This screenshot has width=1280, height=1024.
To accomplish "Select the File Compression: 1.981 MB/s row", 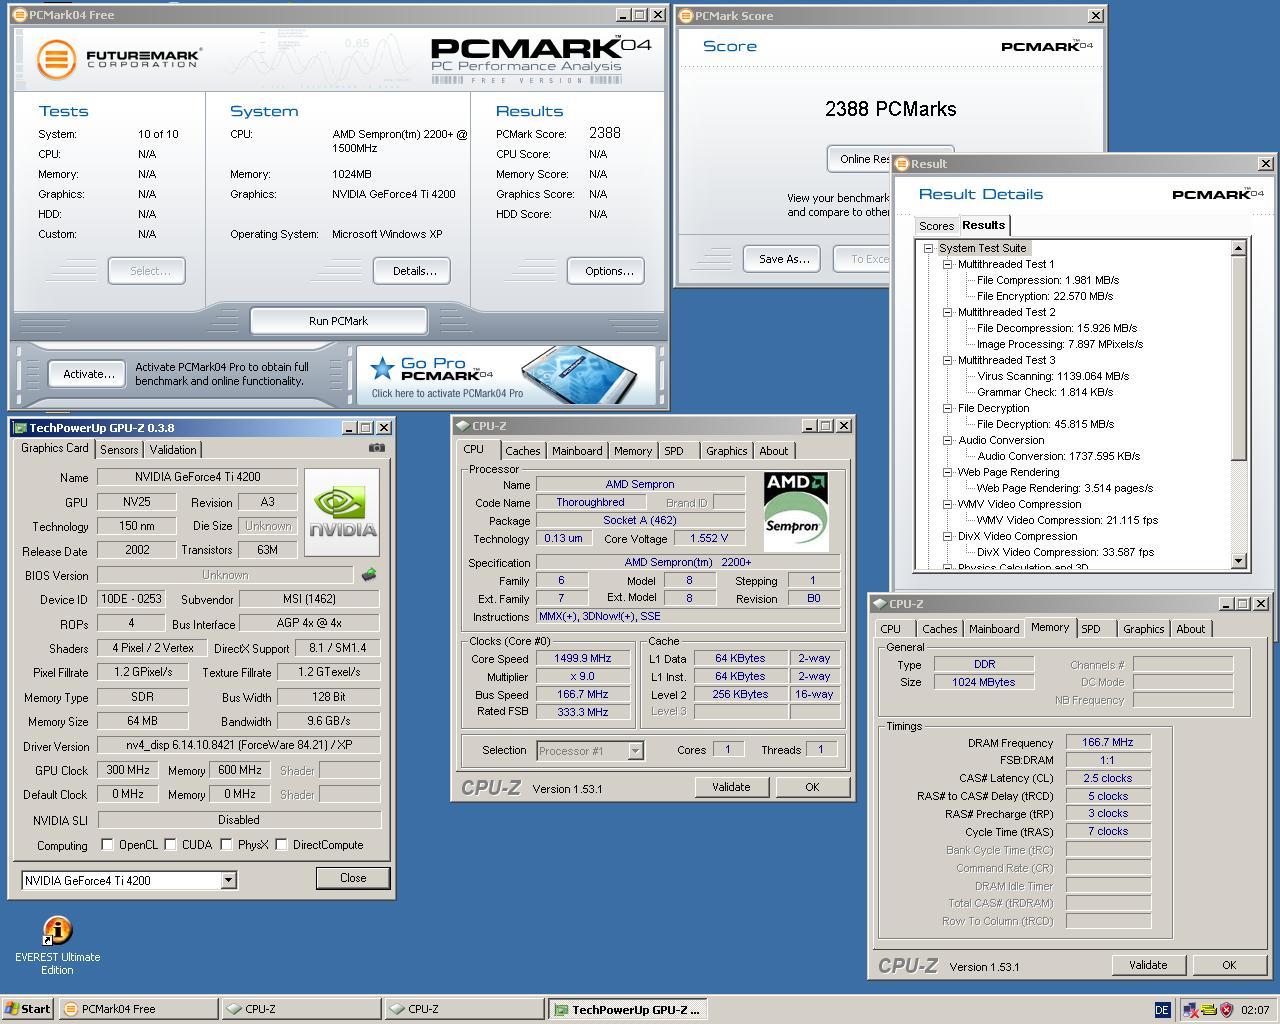I will [1047, 280].
